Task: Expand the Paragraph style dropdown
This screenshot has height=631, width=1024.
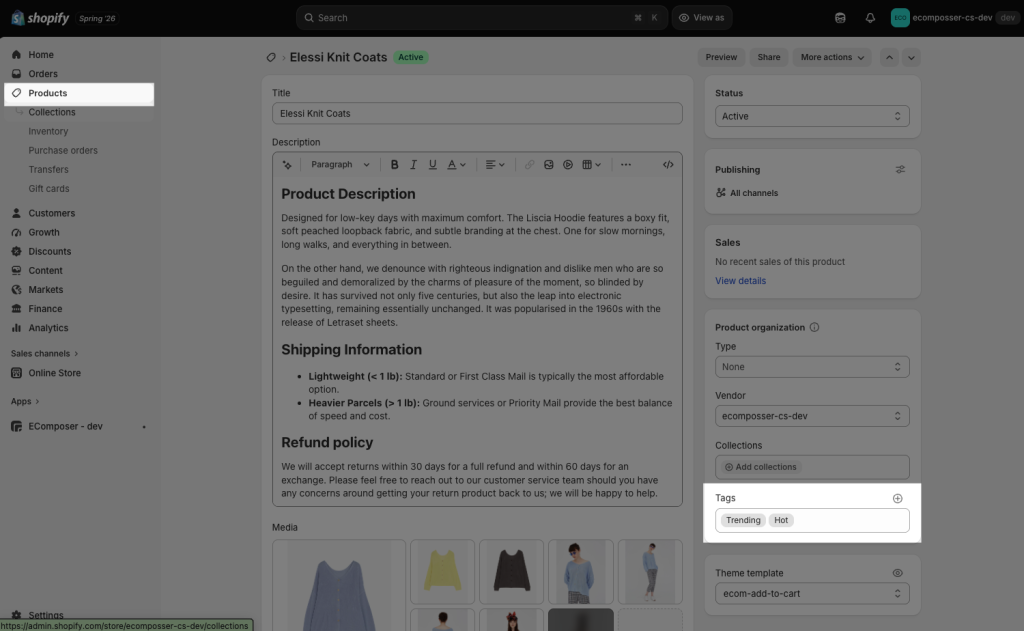Action: 340,165
